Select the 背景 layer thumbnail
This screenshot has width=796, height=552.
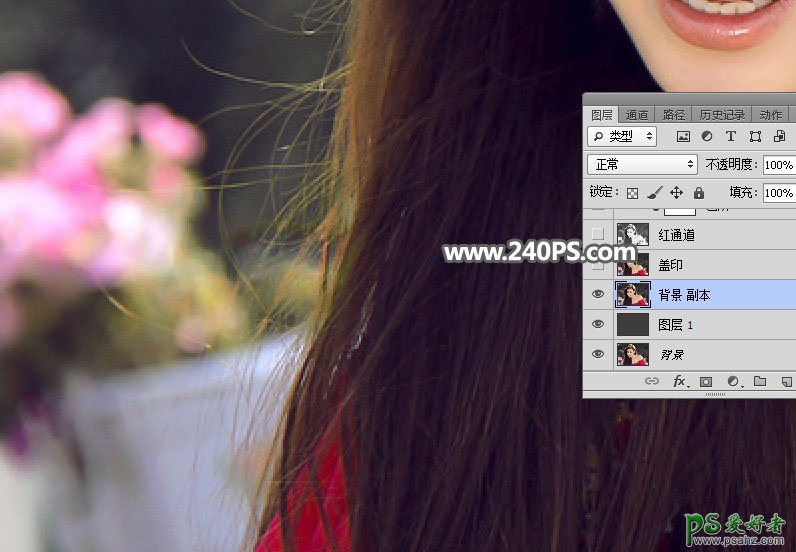(633, 354)
